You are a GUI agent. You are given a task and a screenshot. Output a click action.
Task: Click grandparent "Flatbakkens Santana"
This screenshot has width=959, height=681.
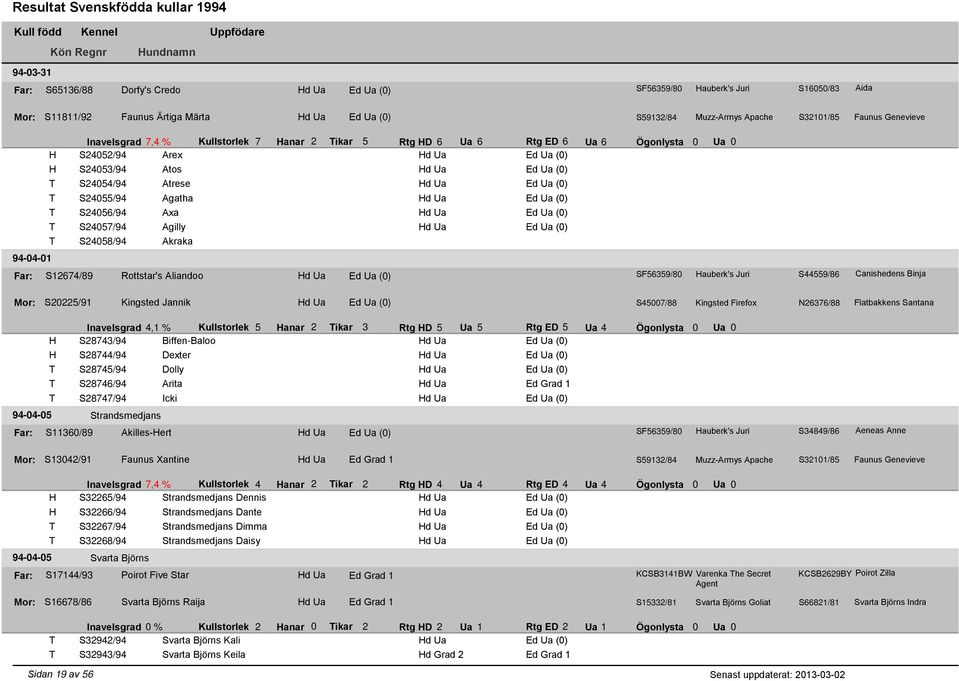pyautogui.click(x=894, y=302)
